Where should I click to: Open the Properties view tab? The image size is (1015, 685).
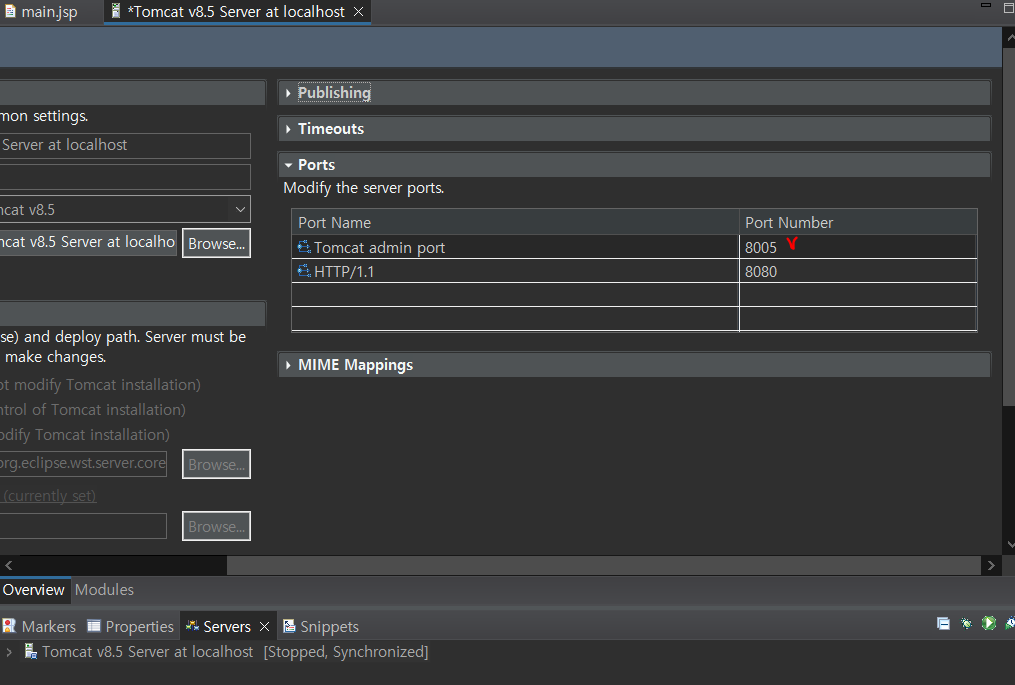click(131, 626)
